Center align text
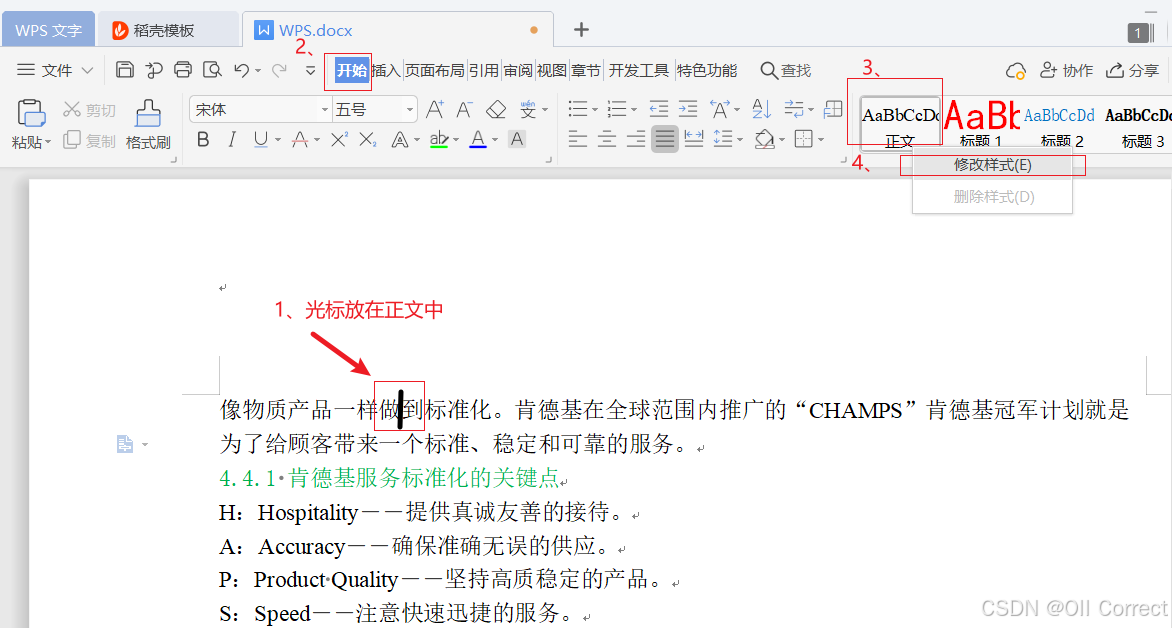Screen dimensions: 1172x628 607,139
